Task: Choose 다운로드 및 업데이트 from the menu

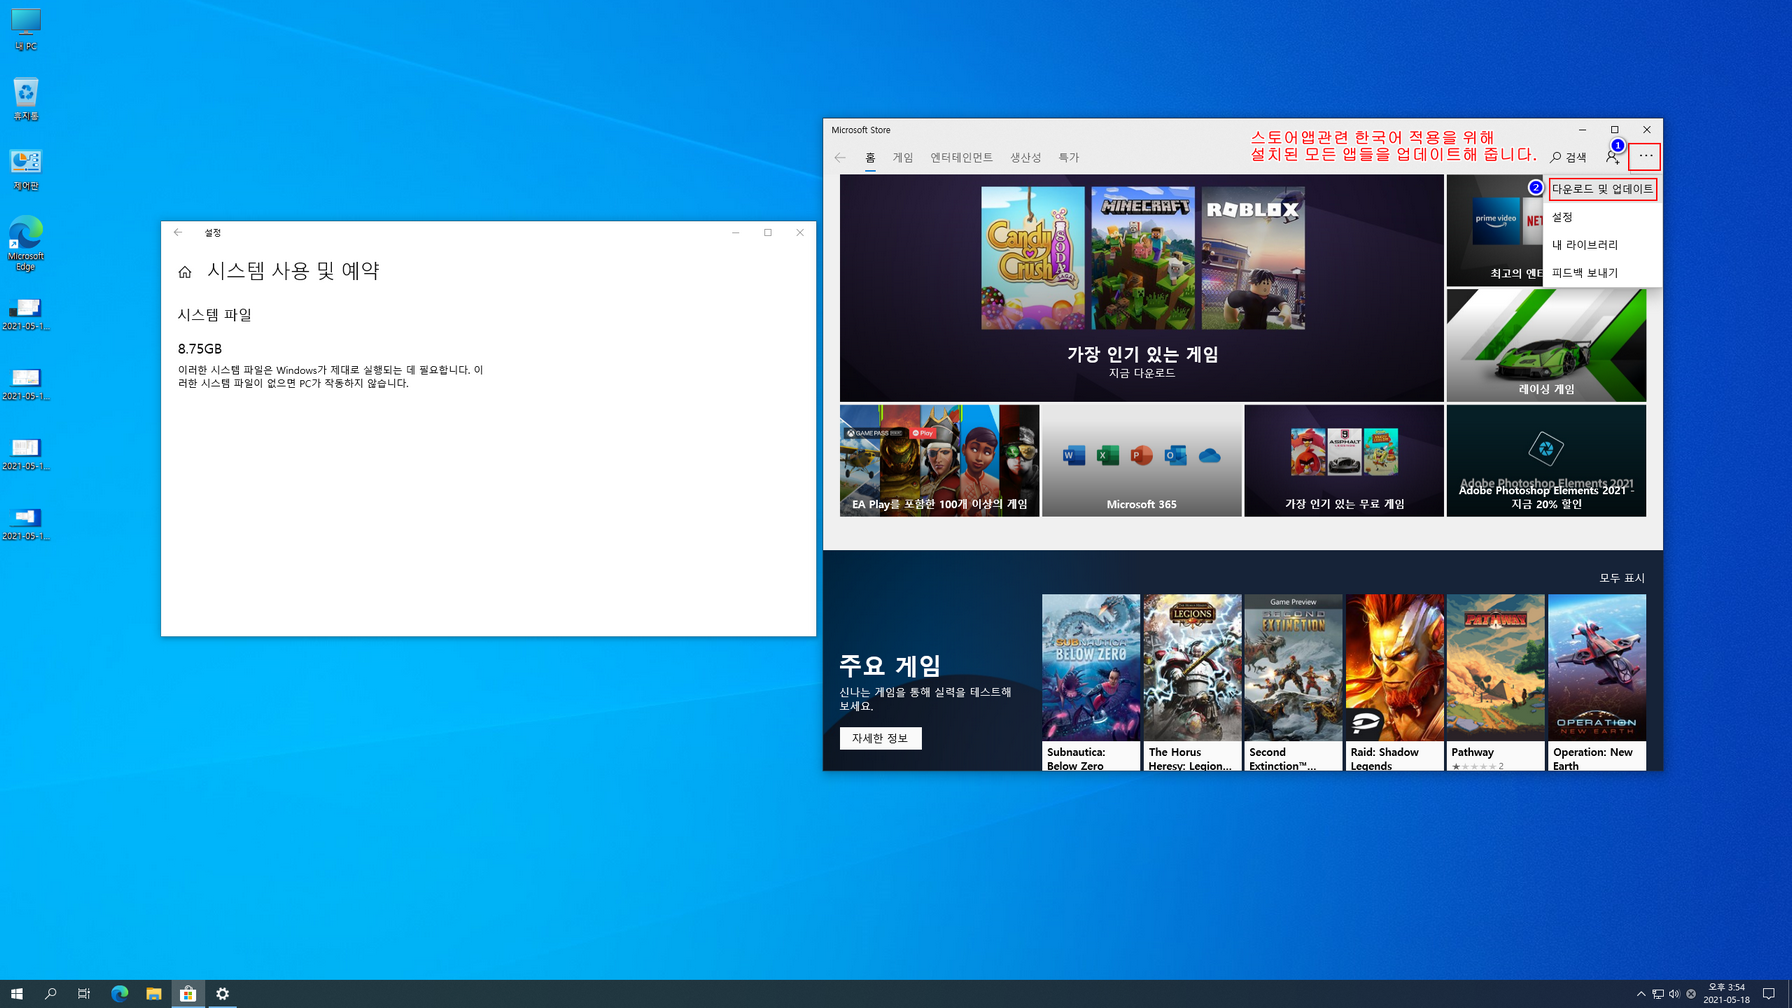Action: click(1602, 189)
